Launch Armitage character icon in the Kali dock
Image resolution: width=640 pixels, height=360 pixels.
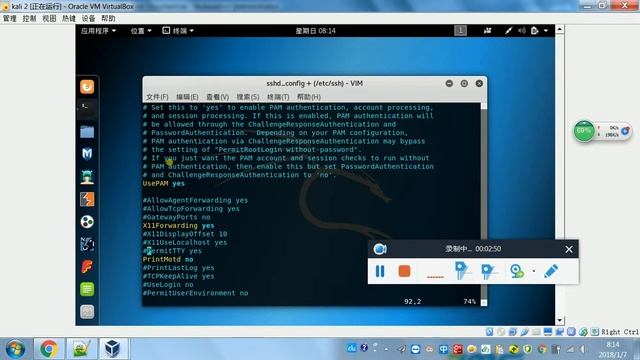[87, 177]
